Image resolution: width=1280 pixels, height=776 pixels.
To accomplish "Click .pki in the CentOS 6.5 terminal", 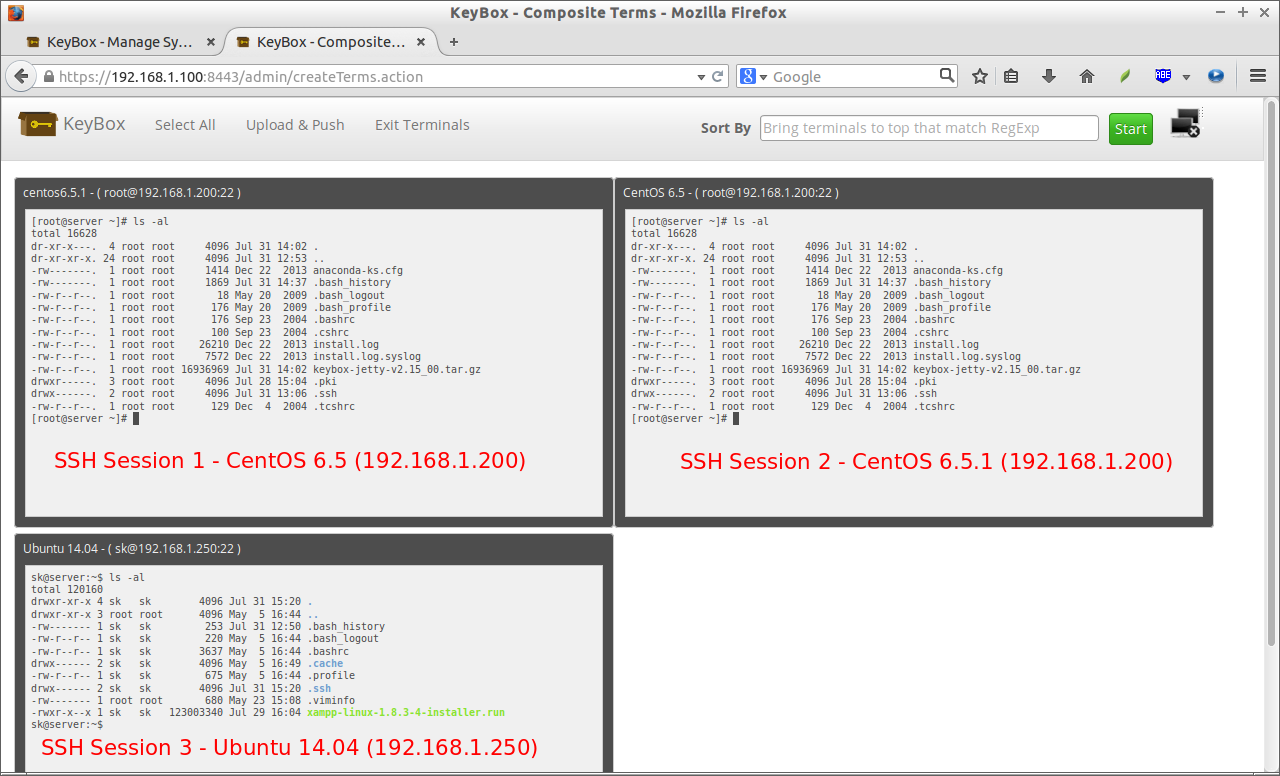I will tap(925, 381).
